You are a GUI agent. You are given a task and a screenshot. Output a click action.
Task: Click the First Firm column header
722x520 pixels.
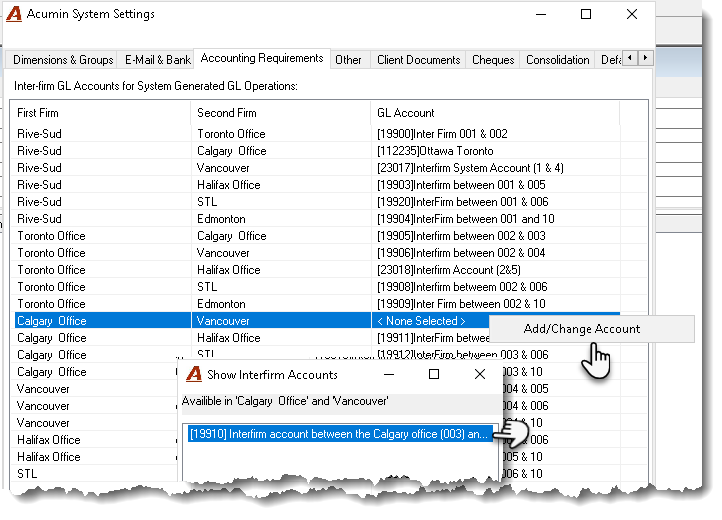pos(100,113)
